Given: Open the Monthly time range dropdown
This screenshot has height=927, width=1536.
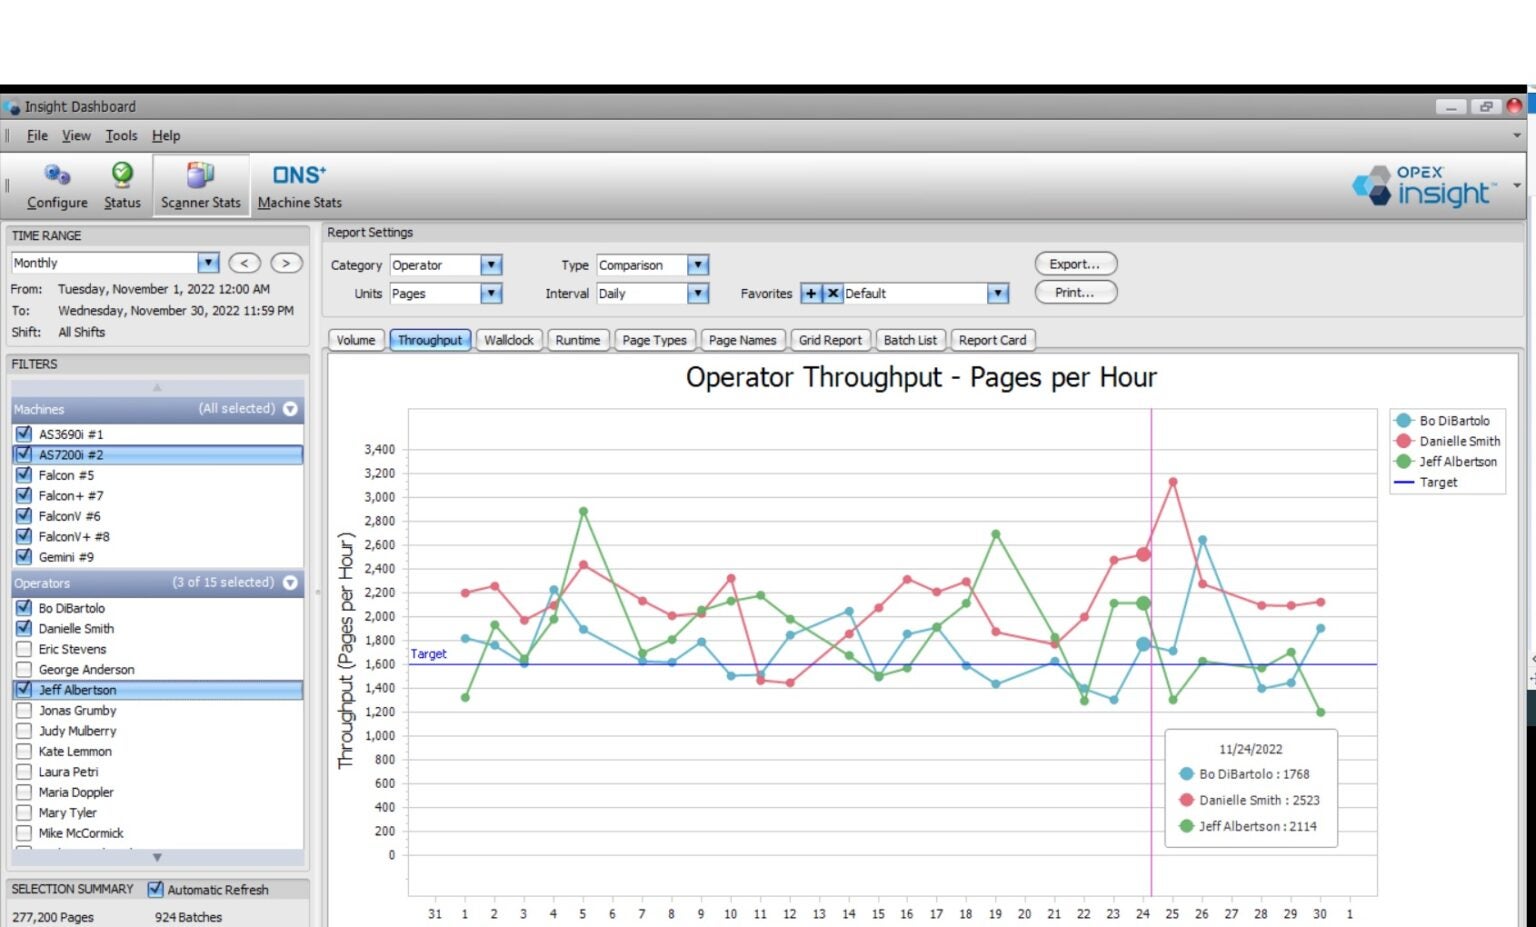Looking at the screenshot, I should 207,262.
